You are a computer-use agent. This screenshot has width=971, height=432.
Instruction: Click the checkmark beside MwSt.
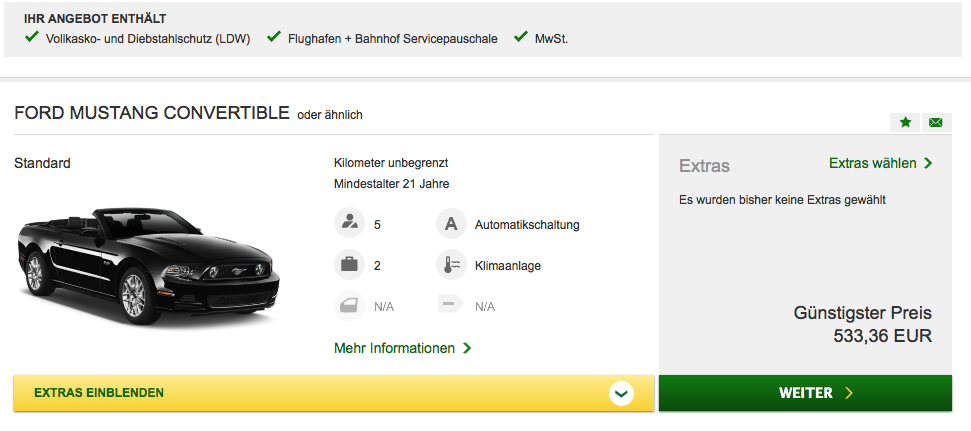click(x=520, y=38)
